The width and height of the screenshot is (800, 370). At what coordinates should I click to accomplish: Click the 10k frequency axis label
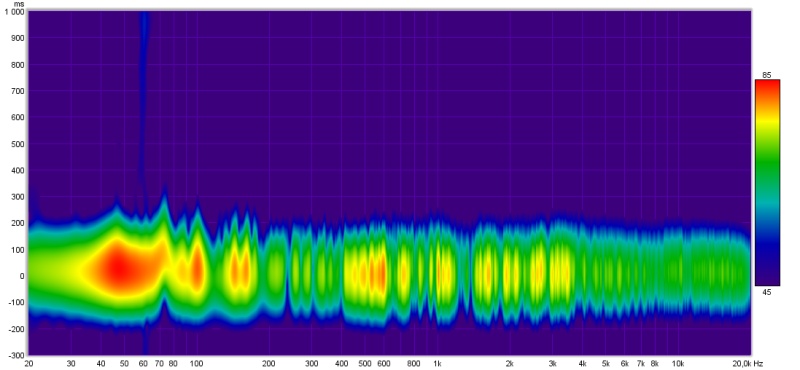click(x=678, y=363)
